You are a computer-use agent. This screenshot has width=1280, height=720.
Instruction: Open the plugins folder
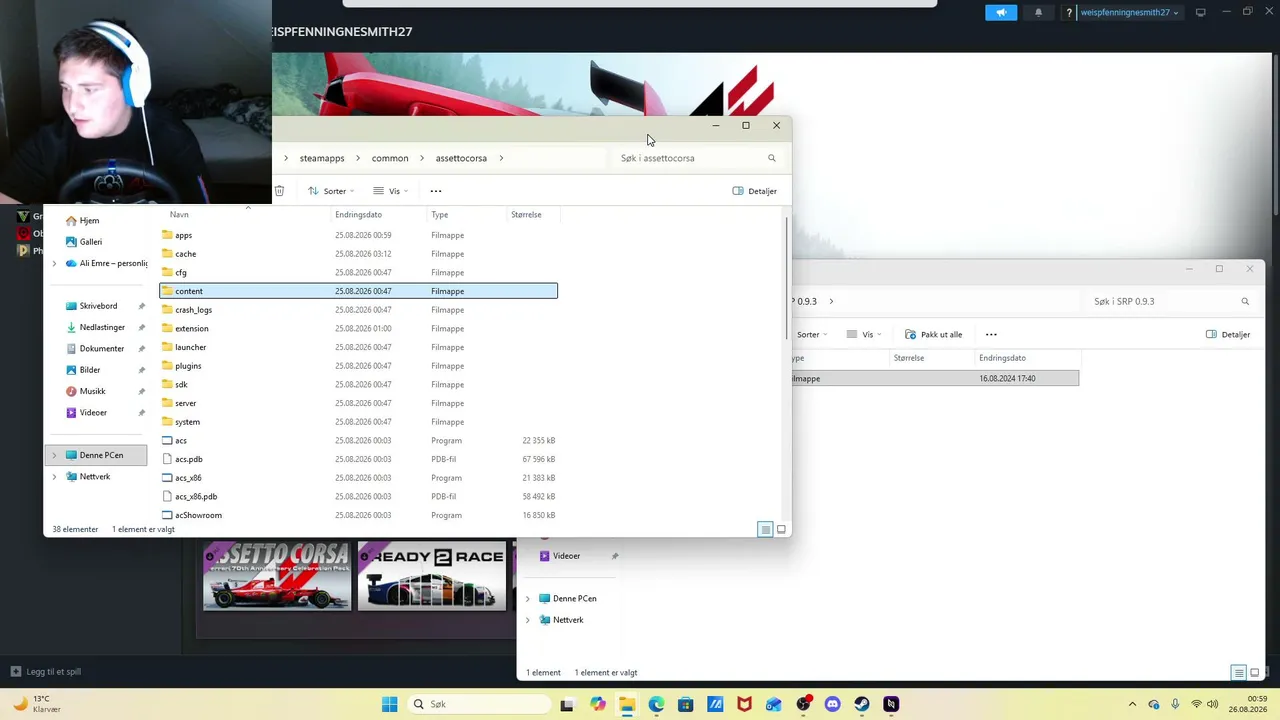click(358, 366)
